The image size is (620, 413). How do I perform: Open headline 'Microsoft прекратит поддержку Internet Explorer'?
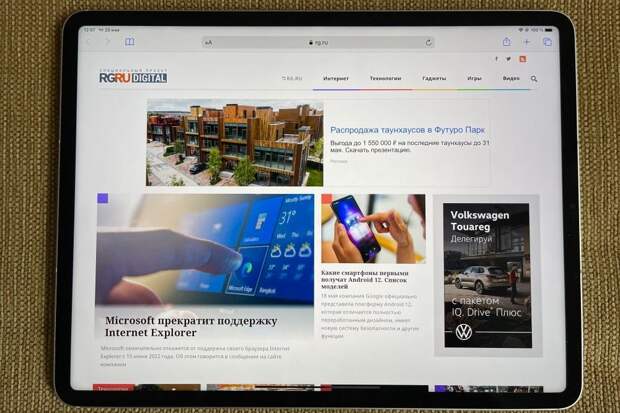tap(191, 326)
